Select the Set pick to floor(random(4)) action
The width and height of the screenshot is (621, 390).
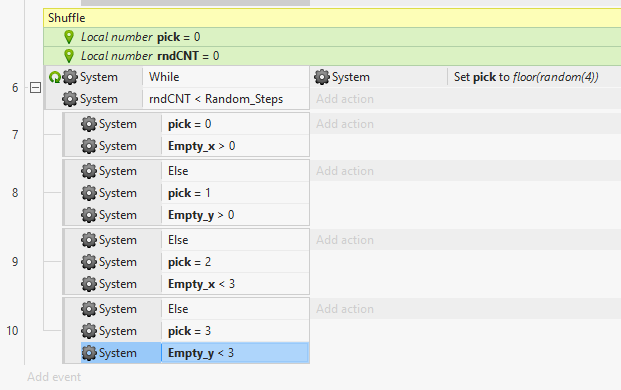526,77
